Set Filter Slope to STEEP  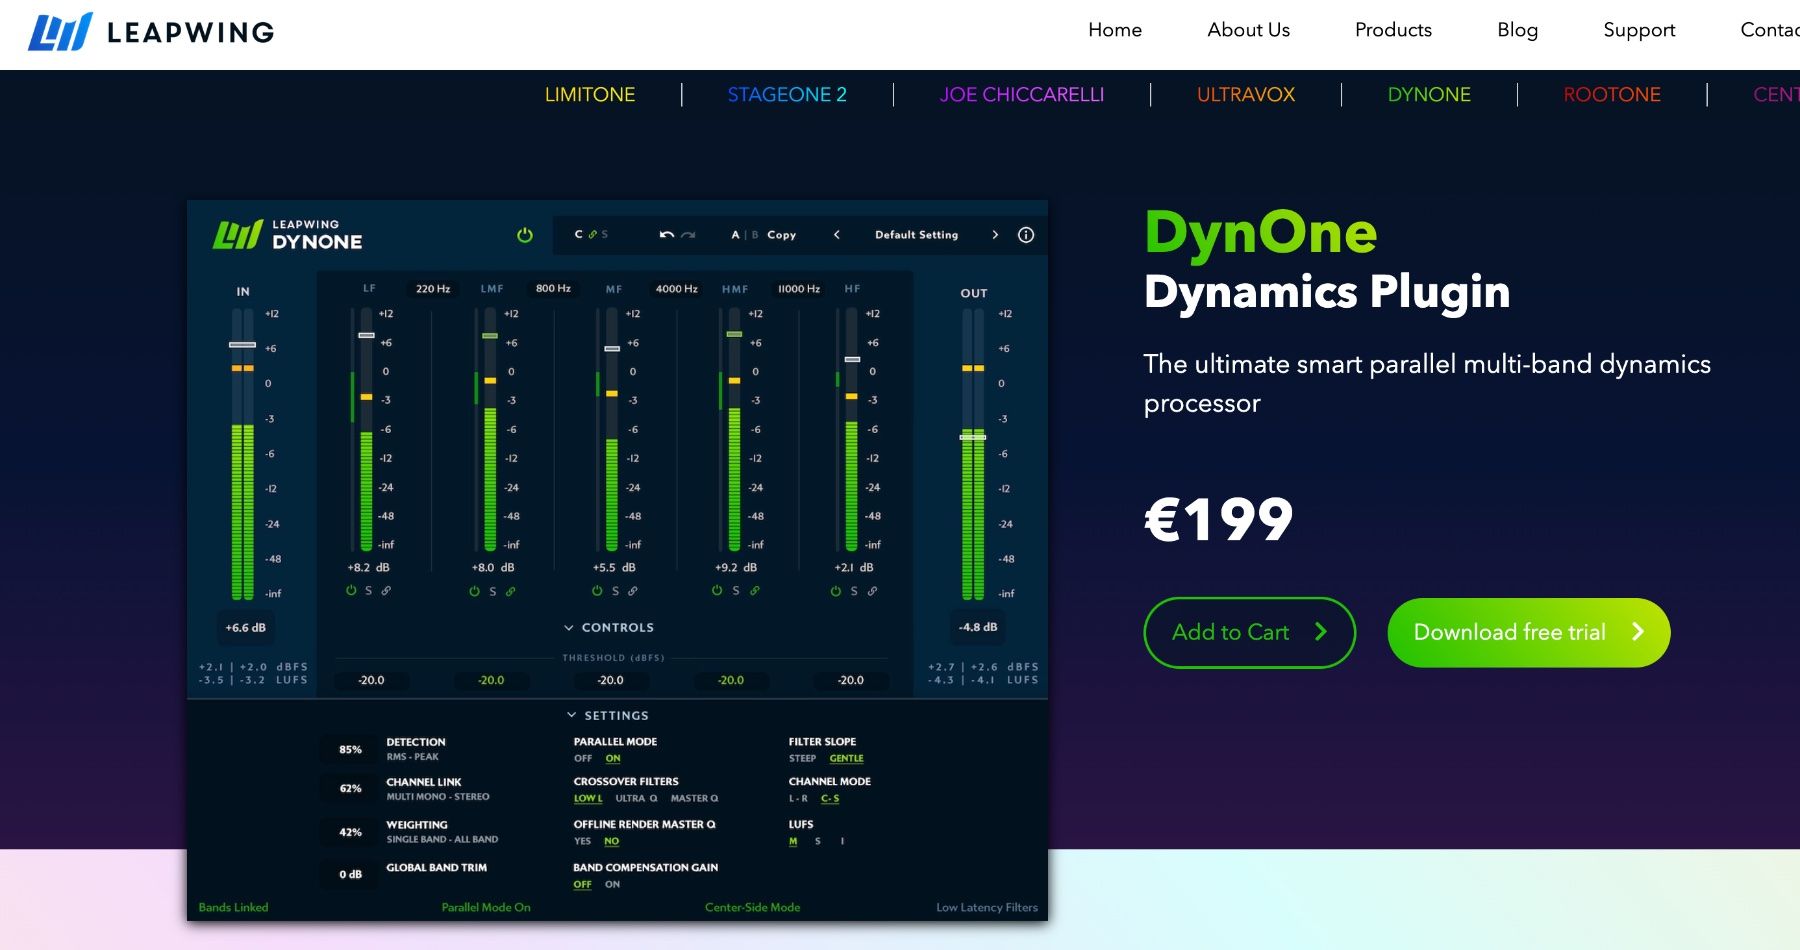802,758
